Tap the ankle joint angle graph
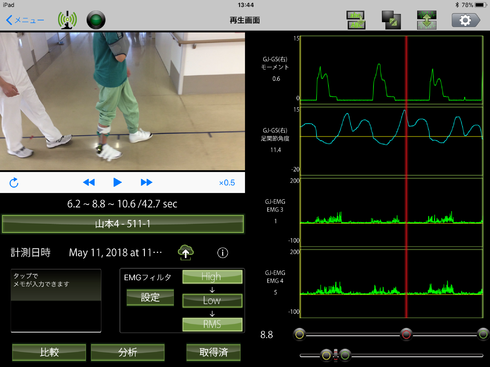 point(391,141)
